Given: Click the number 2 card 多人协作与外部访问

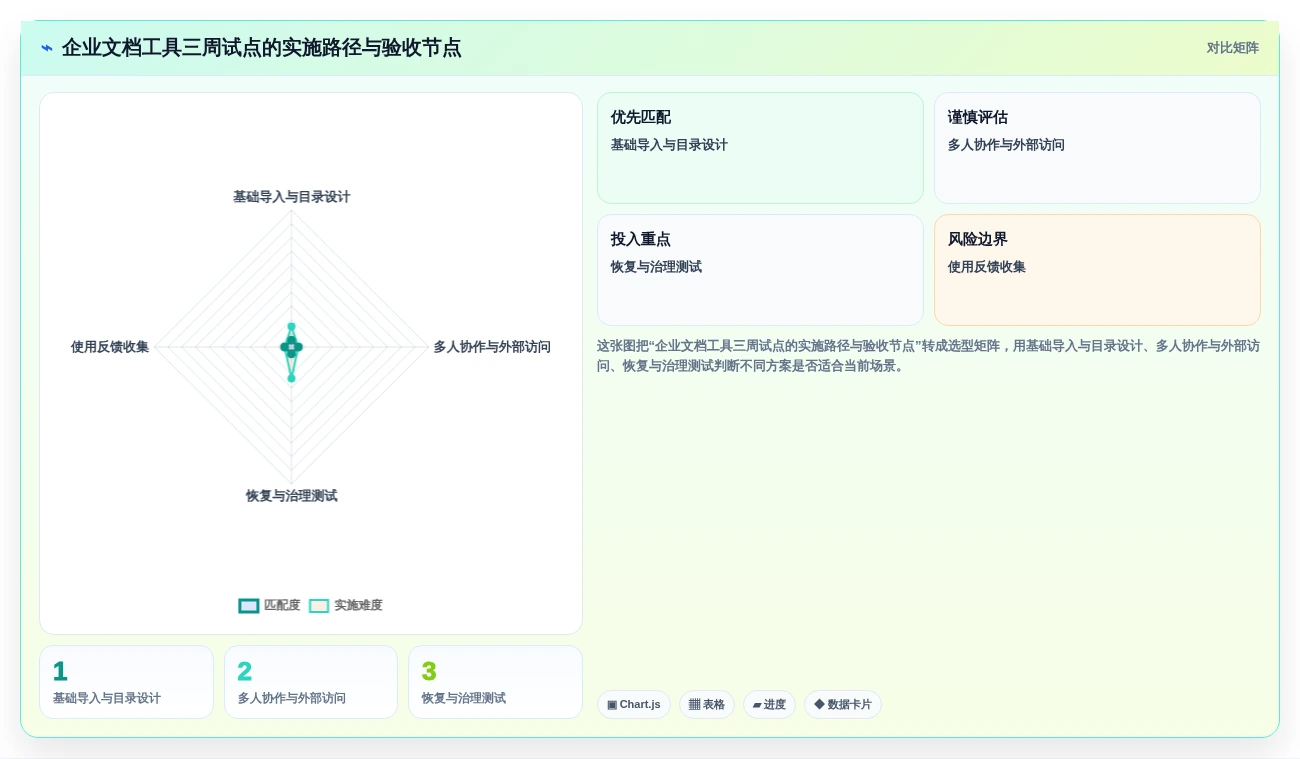Looking at the screenshot, I should click(311, 682).
